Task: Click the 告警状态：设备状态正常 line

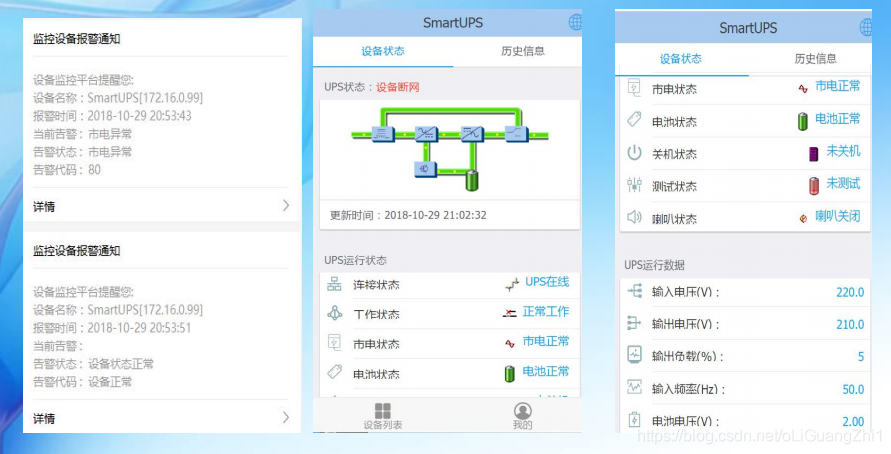Action: [x=93, y=364]
